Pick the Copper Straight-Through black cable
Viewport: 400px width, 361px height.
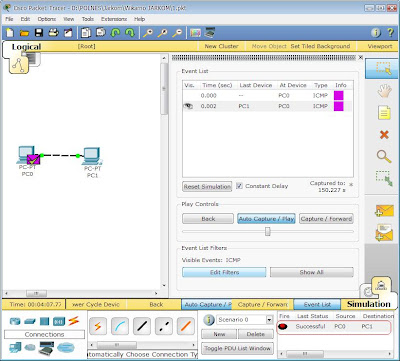[142, 326]
